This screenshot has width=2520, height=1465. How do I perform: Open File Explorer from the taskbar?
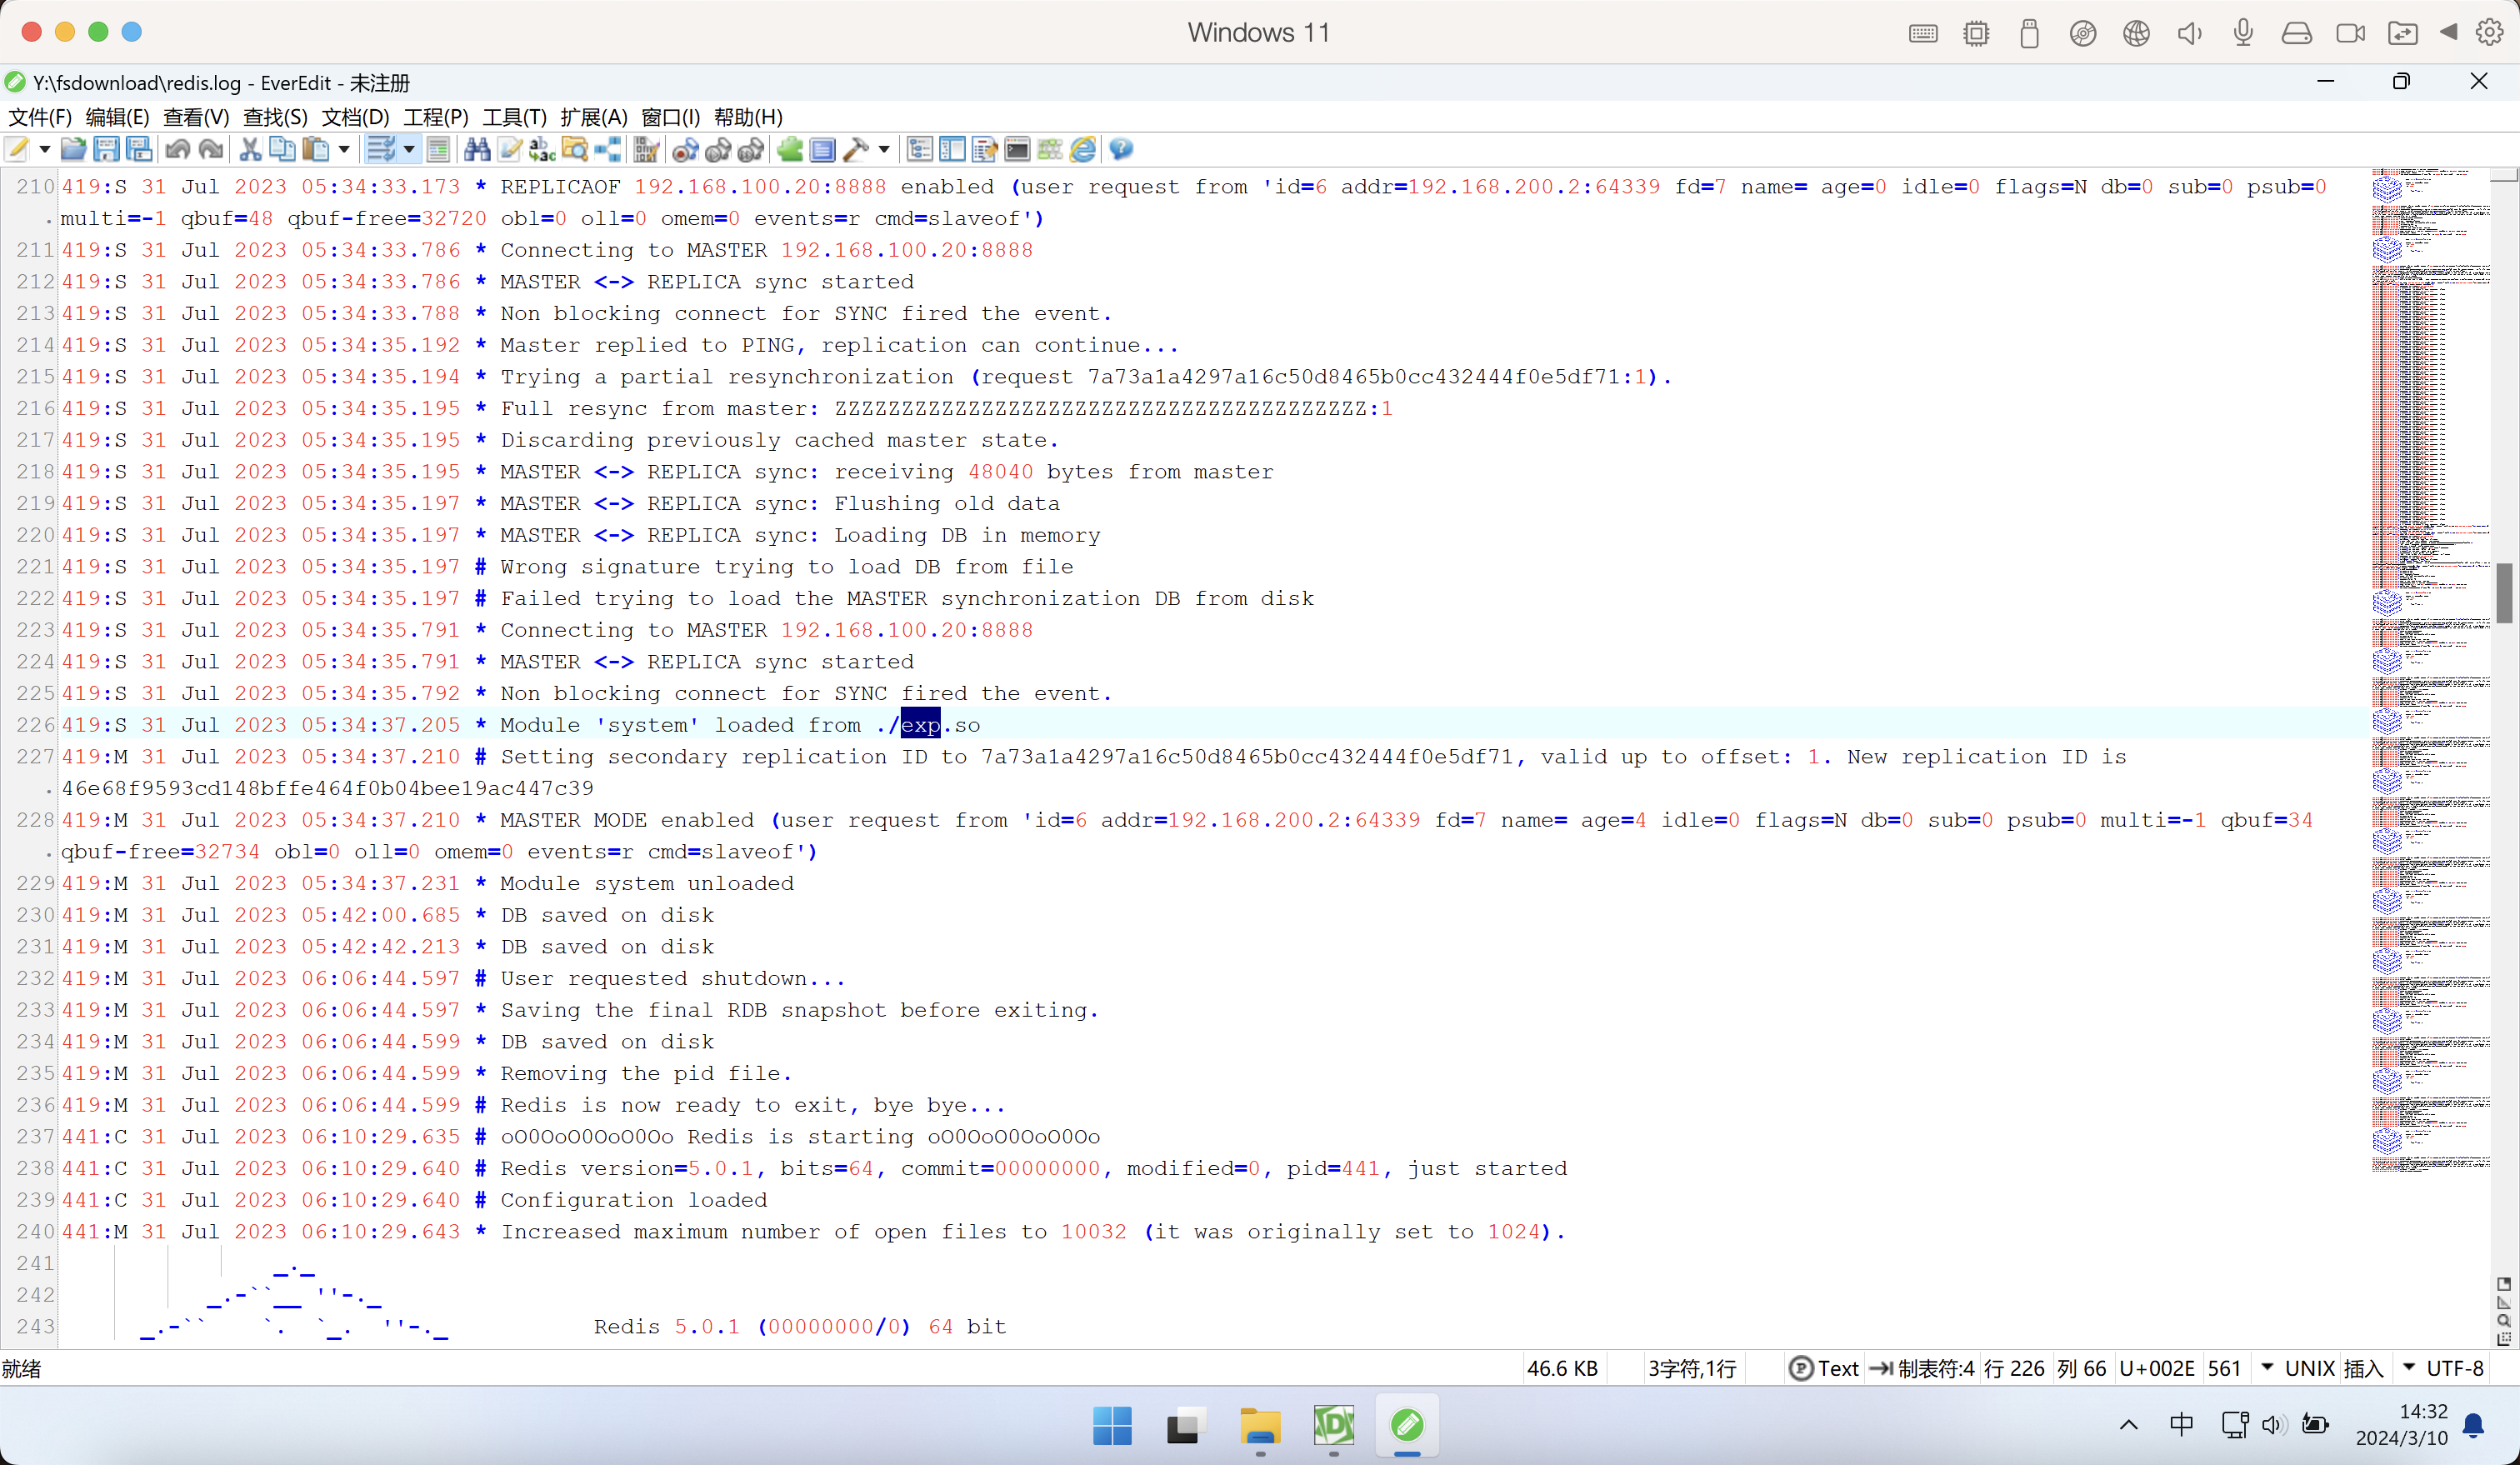(x=1260, y=1425)
